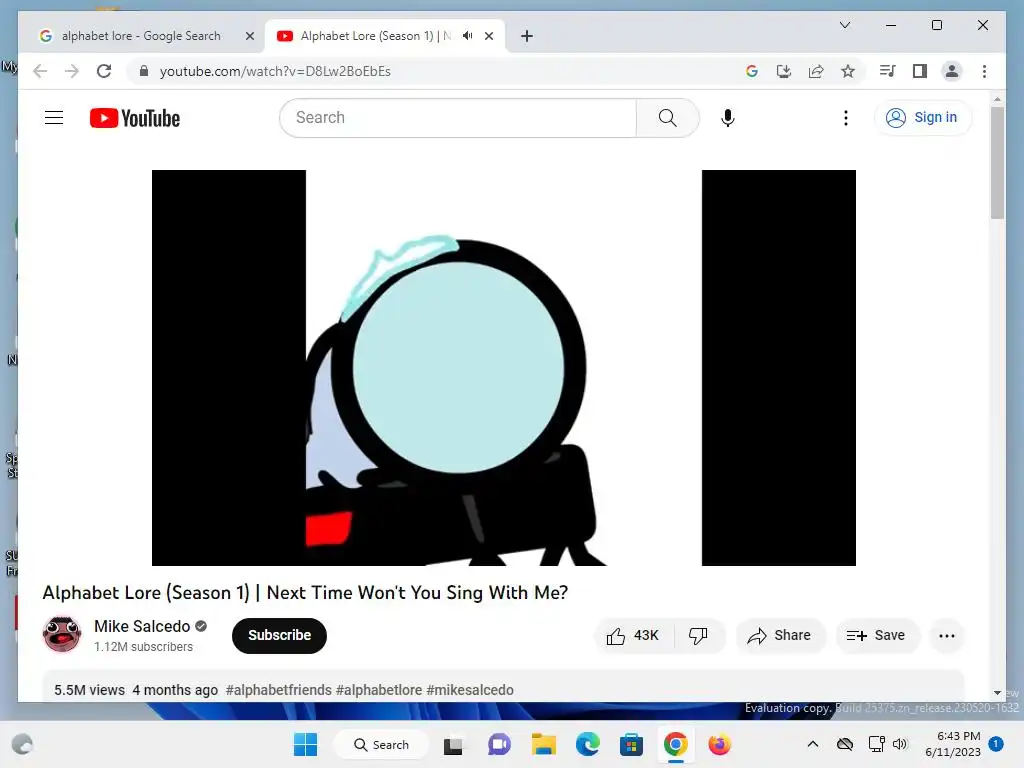Switch to alphabet lore Google Search tab
Image resolution: width=1024 pixels, height=768 pixels.
140,36
